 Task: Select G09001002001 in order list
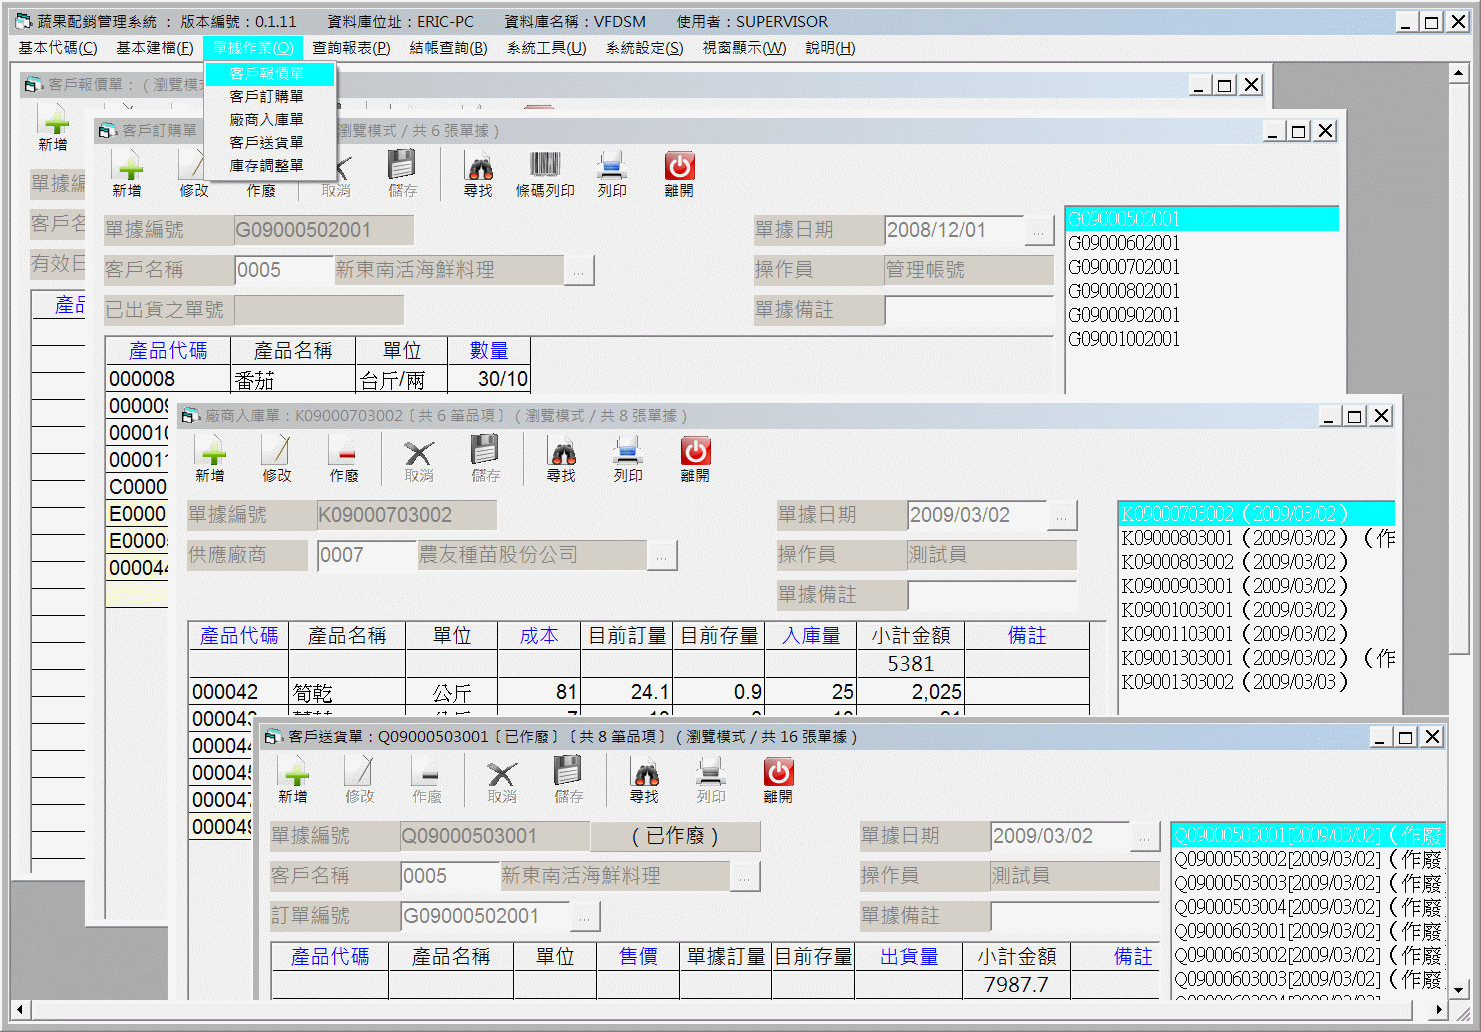[x=1124, y=339]
